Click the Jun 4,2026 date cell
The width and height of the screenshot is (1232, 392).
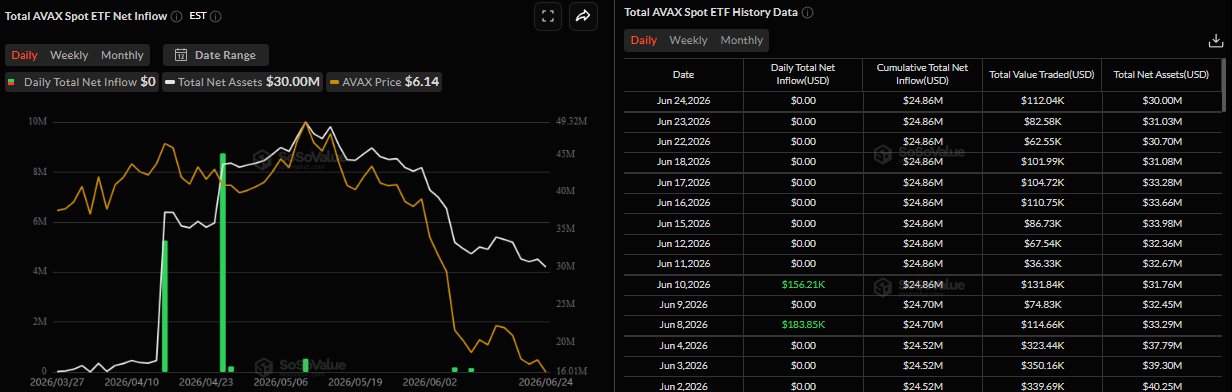click(683, 345)
